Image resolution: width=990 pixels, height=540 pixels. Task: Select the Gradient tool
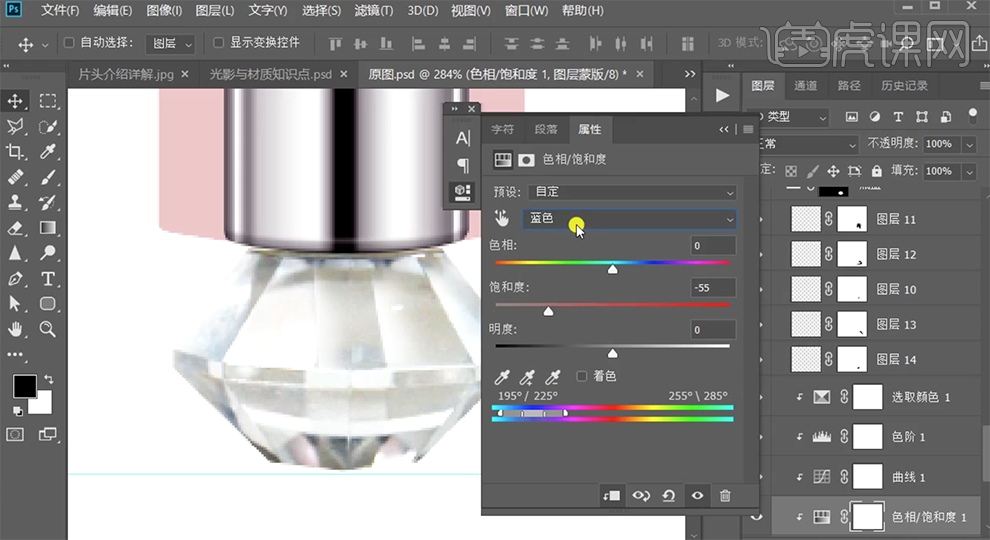click(48, 228)
